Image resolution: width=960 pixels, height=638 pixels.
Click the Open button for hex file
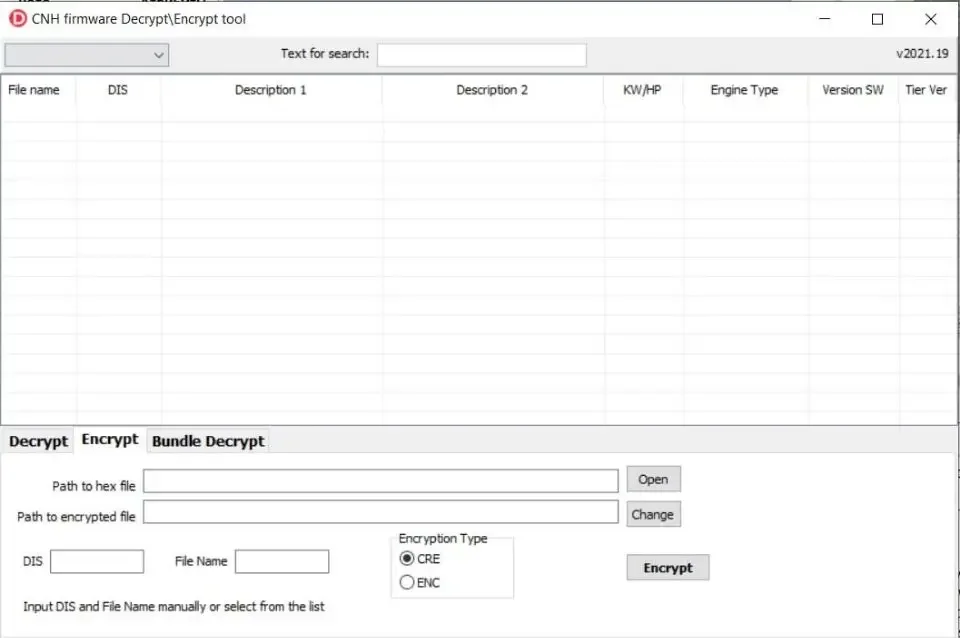653,479
